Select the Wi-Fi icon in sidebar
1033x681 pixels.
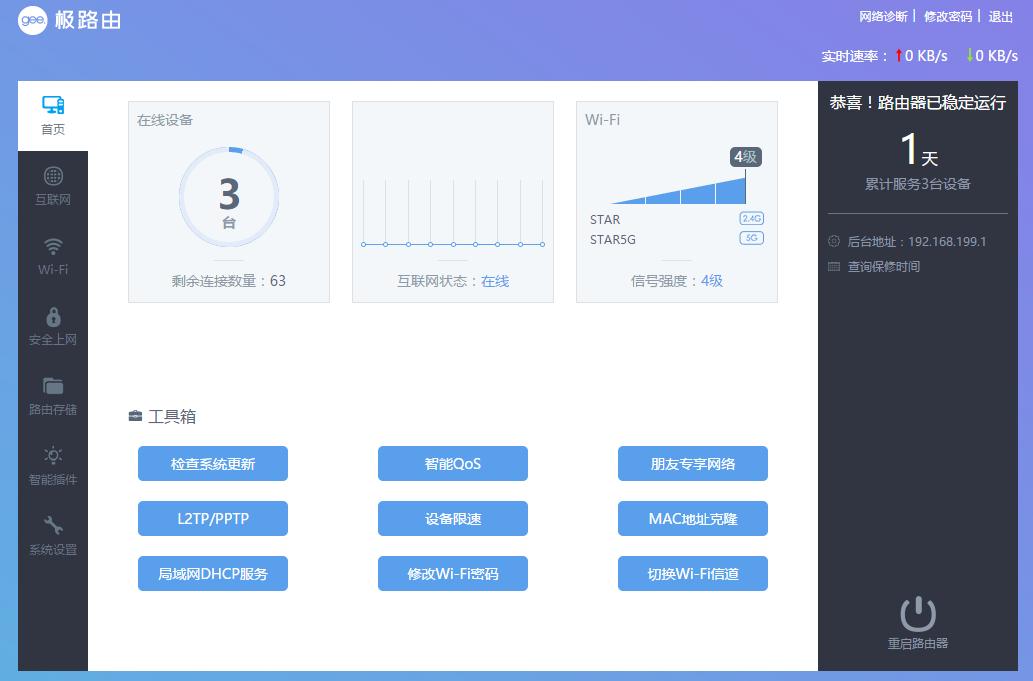53,247
